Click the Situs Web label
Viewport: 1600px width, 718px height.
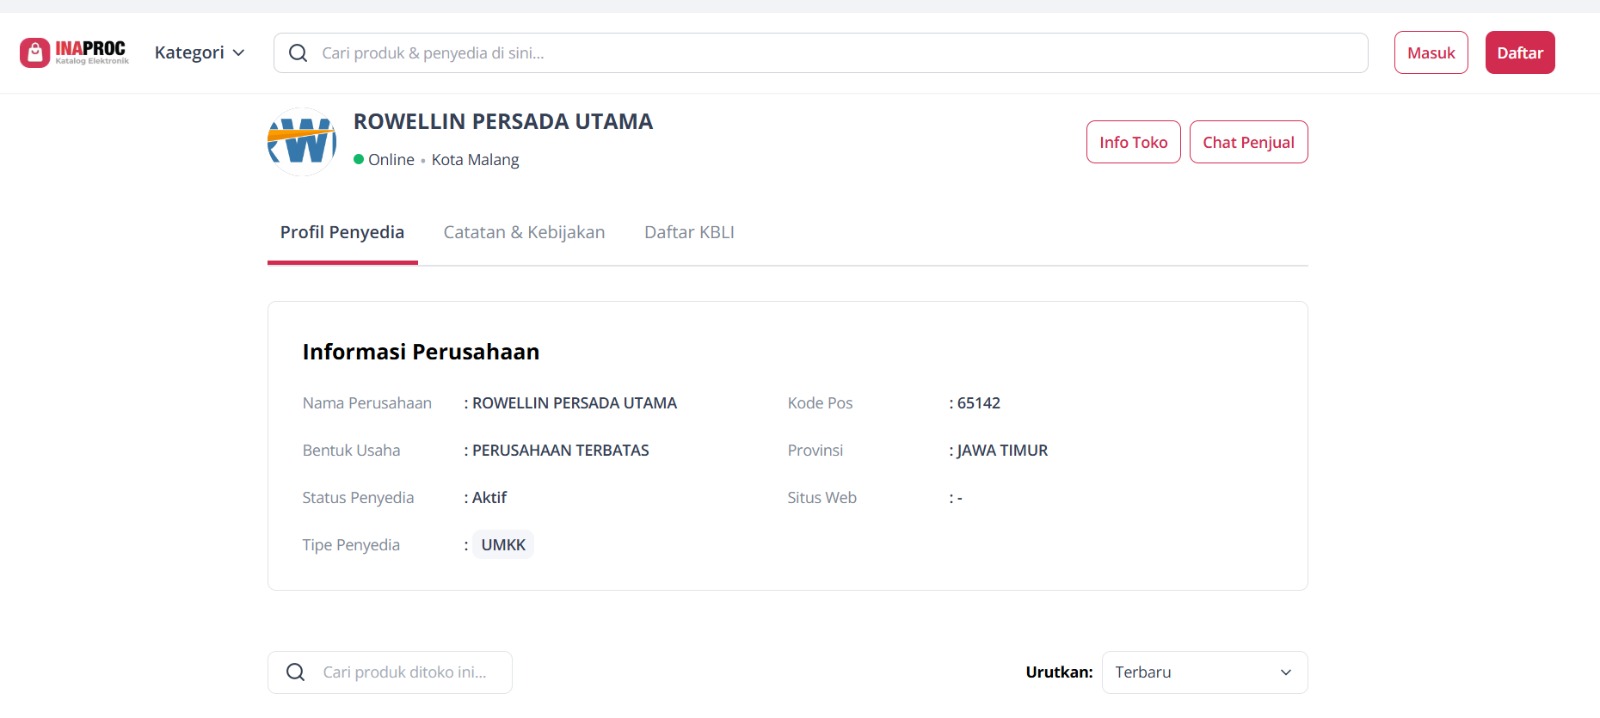[x=822, y=497]
